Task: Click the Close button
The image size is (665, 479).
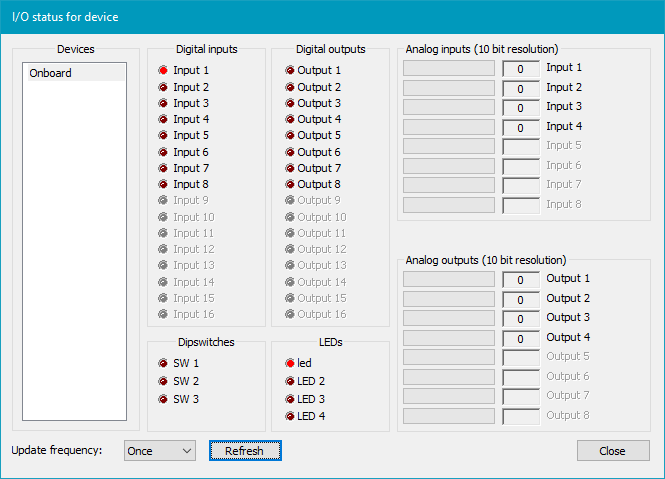Action: click(612, 451)
